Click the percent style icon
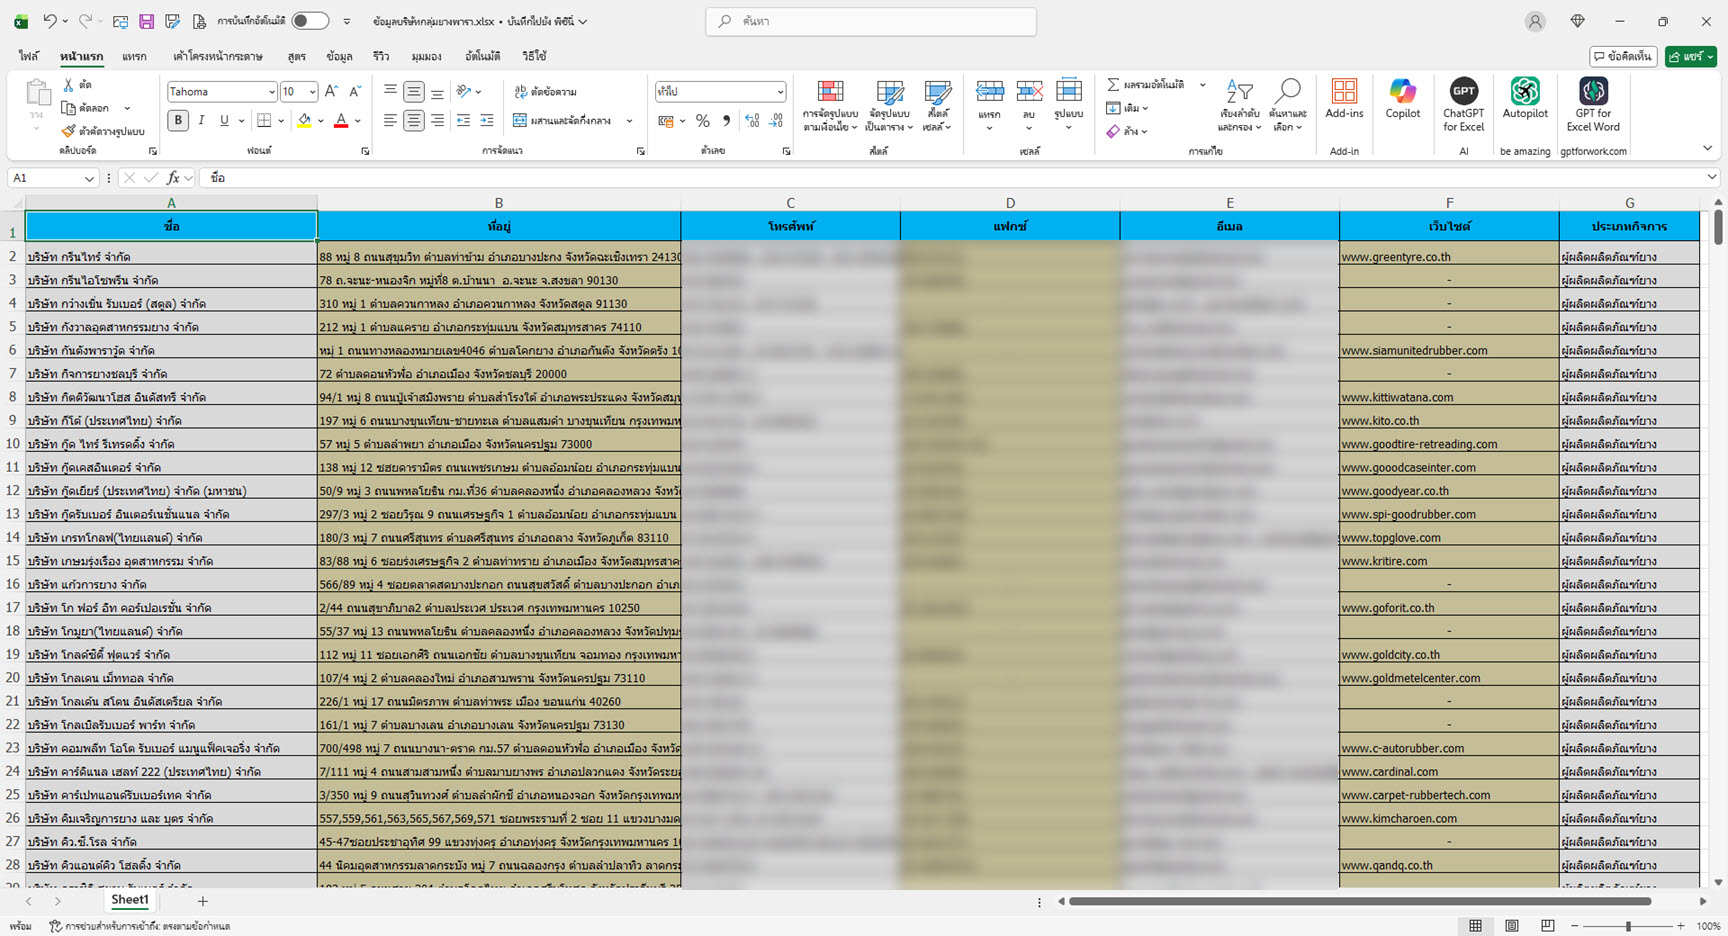Viewport: 1728px width, 936px height. pyautogui.click(x=703, y=121)
